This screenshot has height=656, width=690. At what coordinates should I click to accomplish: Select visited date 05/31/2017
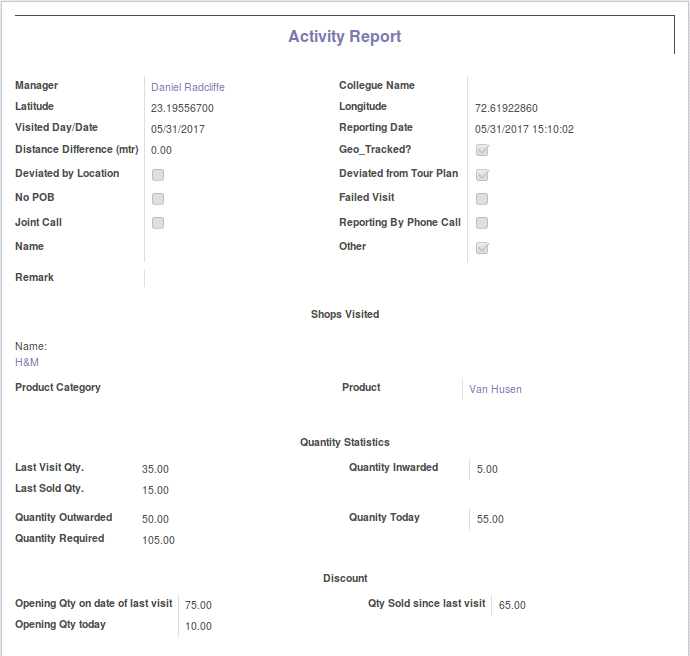click(178, 129)
